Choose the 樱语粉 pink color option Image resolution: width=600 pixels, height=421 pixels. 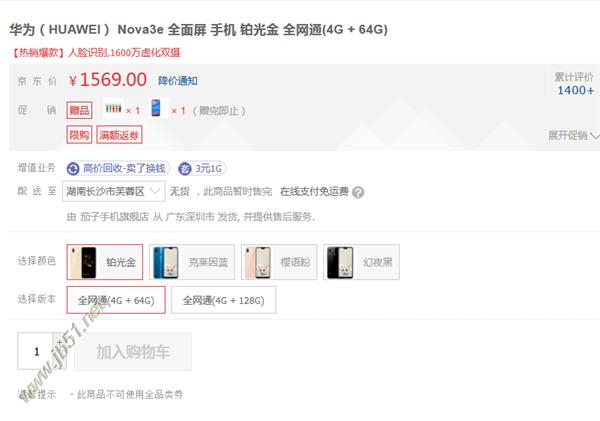pos(279,262)
